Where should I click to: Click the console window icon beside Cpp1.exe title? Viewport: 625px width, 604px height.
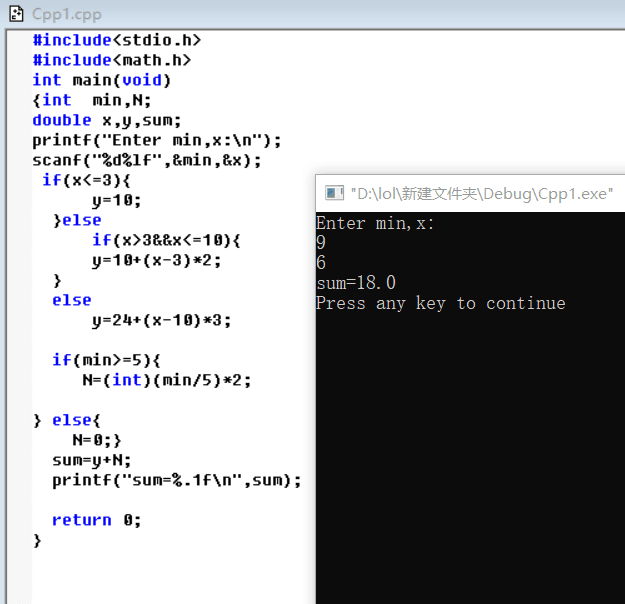click(334, 193)
